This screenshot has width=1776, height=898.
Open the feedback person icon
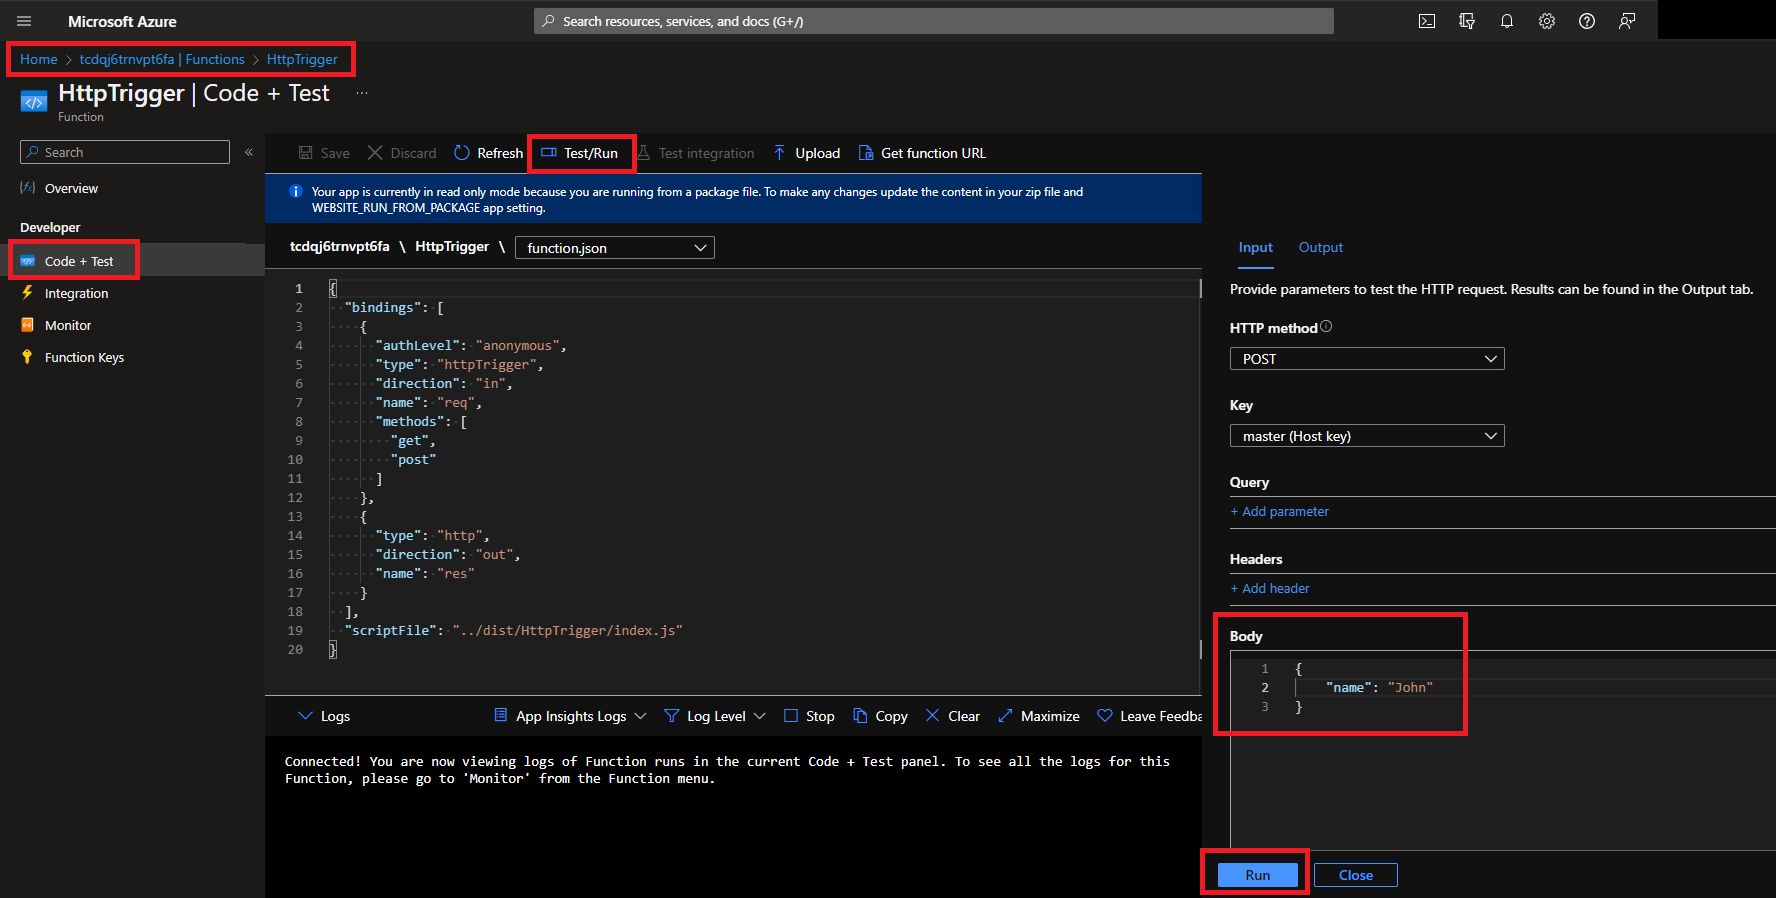point(1627,21)
